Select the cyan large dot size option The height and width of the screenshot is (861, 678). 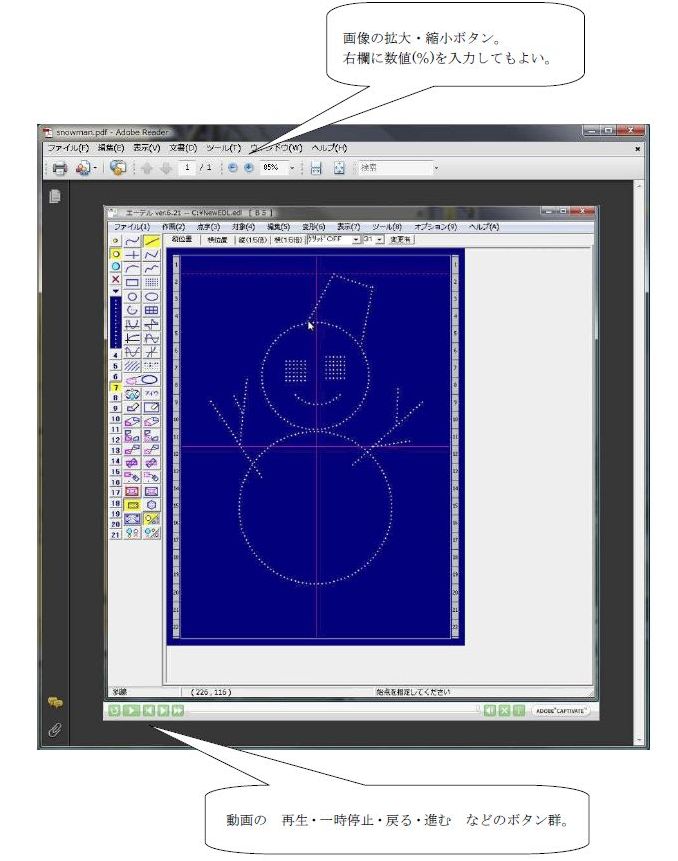tap(115, 267)
